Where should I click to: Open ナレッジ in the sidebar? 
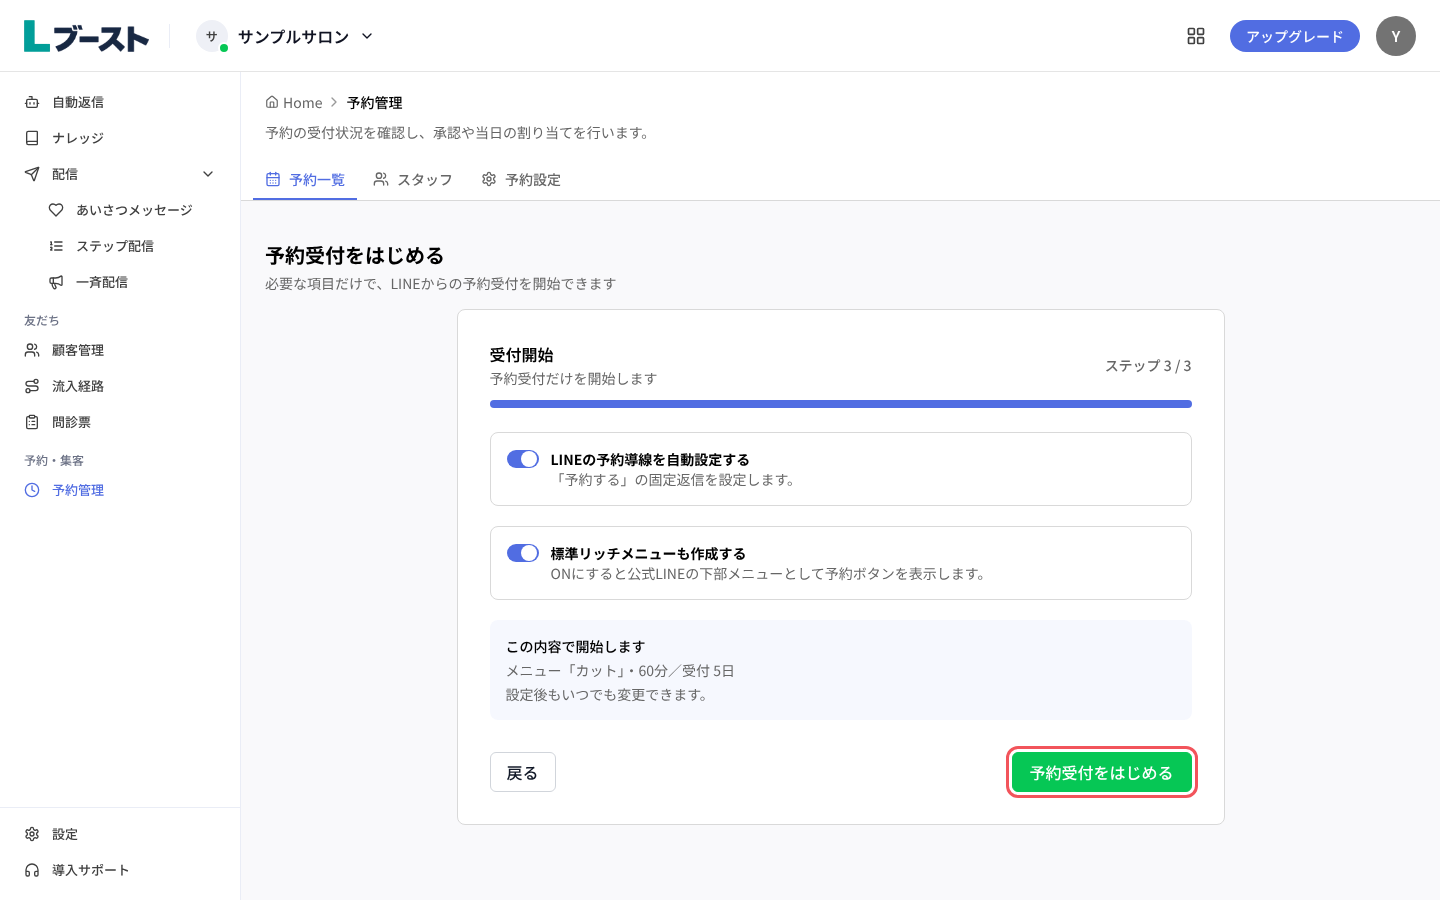[x=120, y=138]
